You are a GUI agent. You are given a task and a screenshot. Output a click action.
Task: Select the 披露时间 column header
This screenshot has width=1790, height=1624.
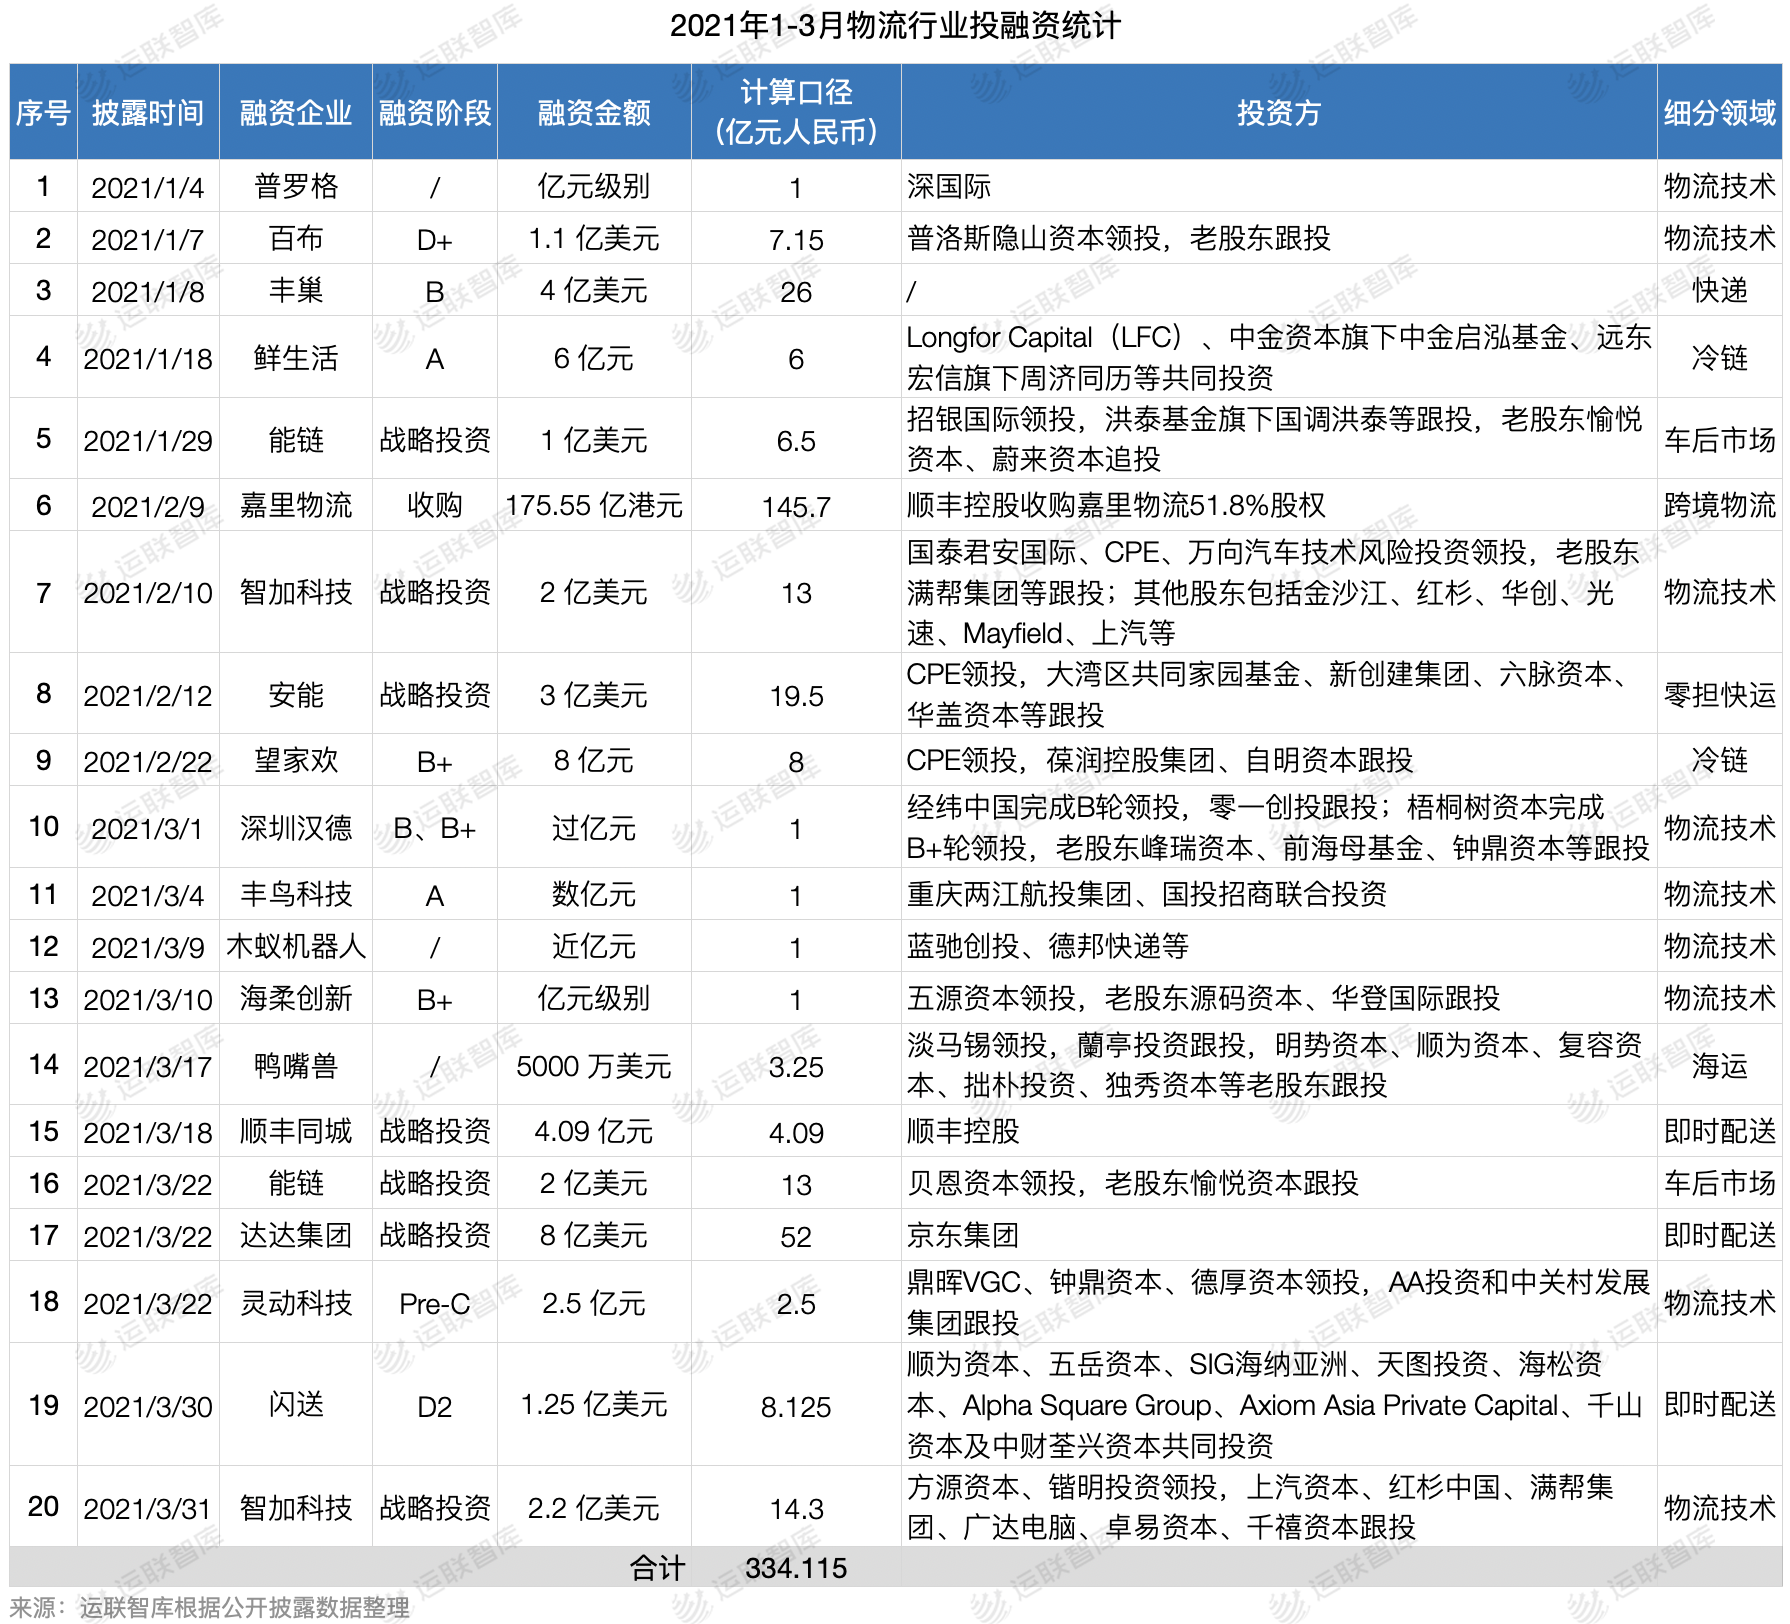tap(148, 113)
